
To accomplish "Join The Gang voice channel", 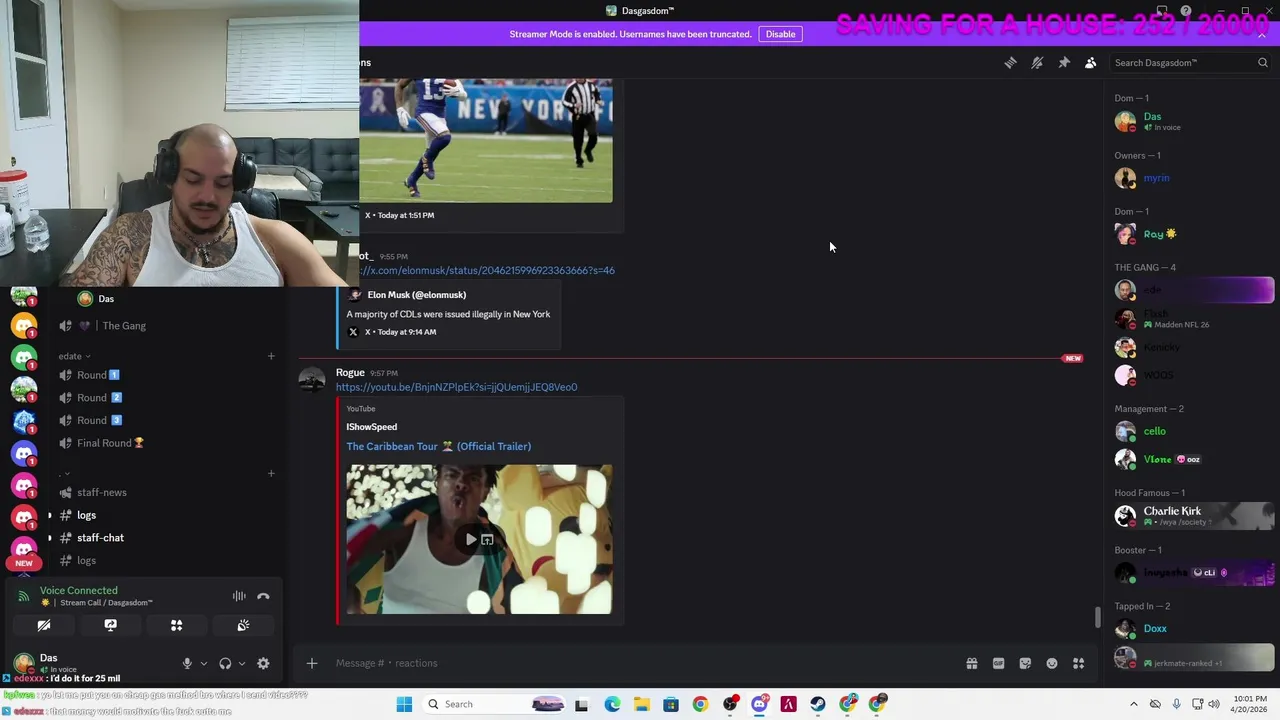I will click(x=124, y=326).
